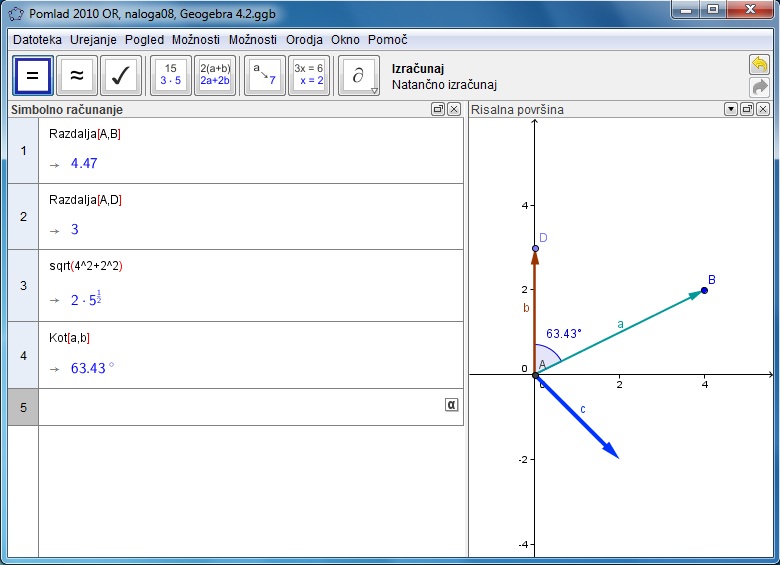The width and height of the screenshot is (780, 565).
Task: Click the Undo arrow icon
Action: [x=759, y=65]
